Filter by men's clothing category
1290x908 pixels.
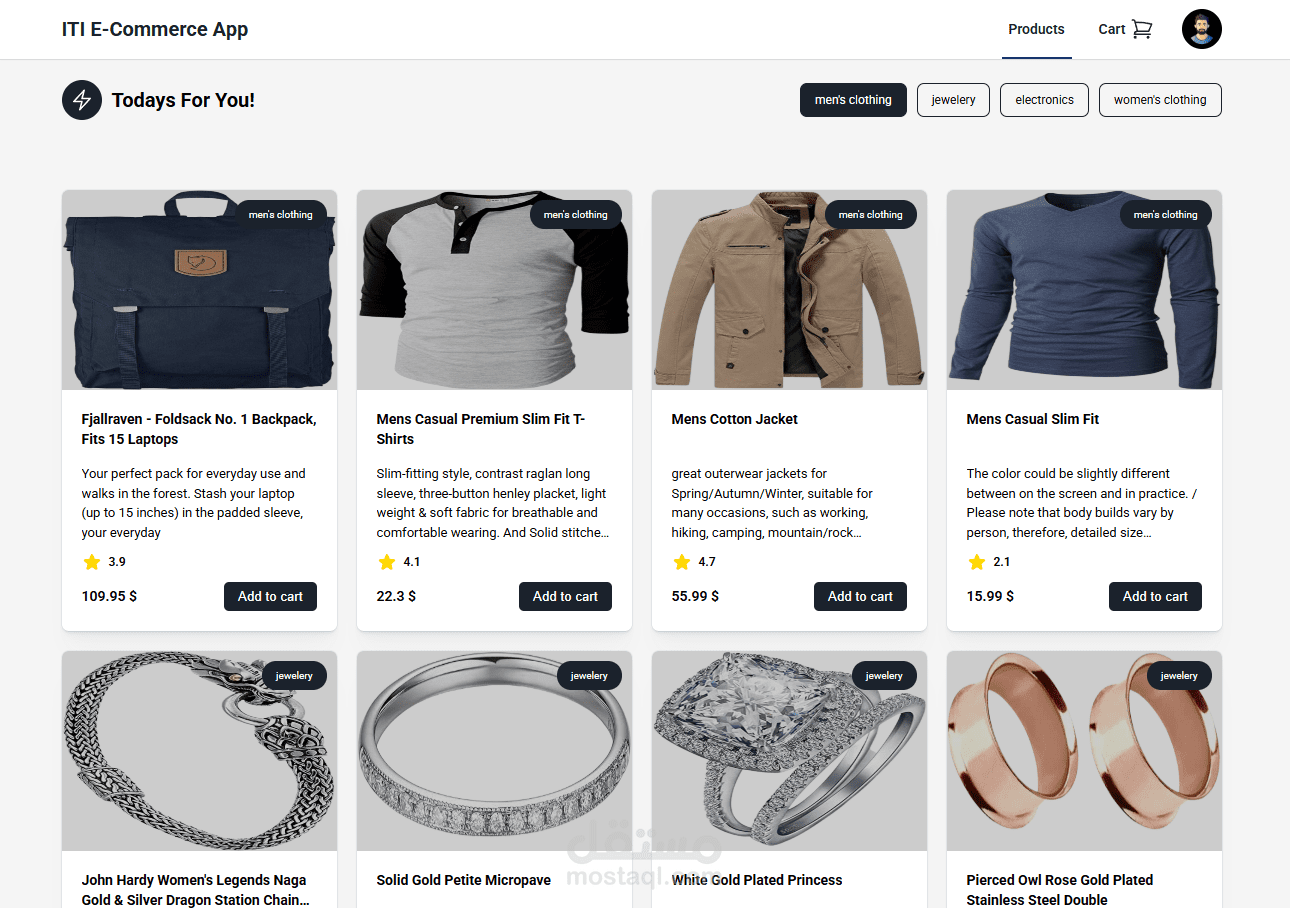pos(853,100)
